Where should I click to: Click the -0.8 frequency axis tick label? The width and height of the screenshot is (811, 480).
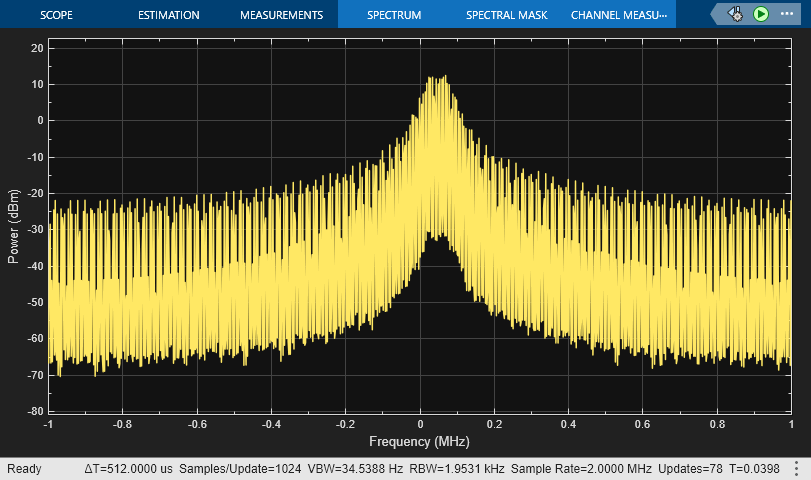[122, 424]
